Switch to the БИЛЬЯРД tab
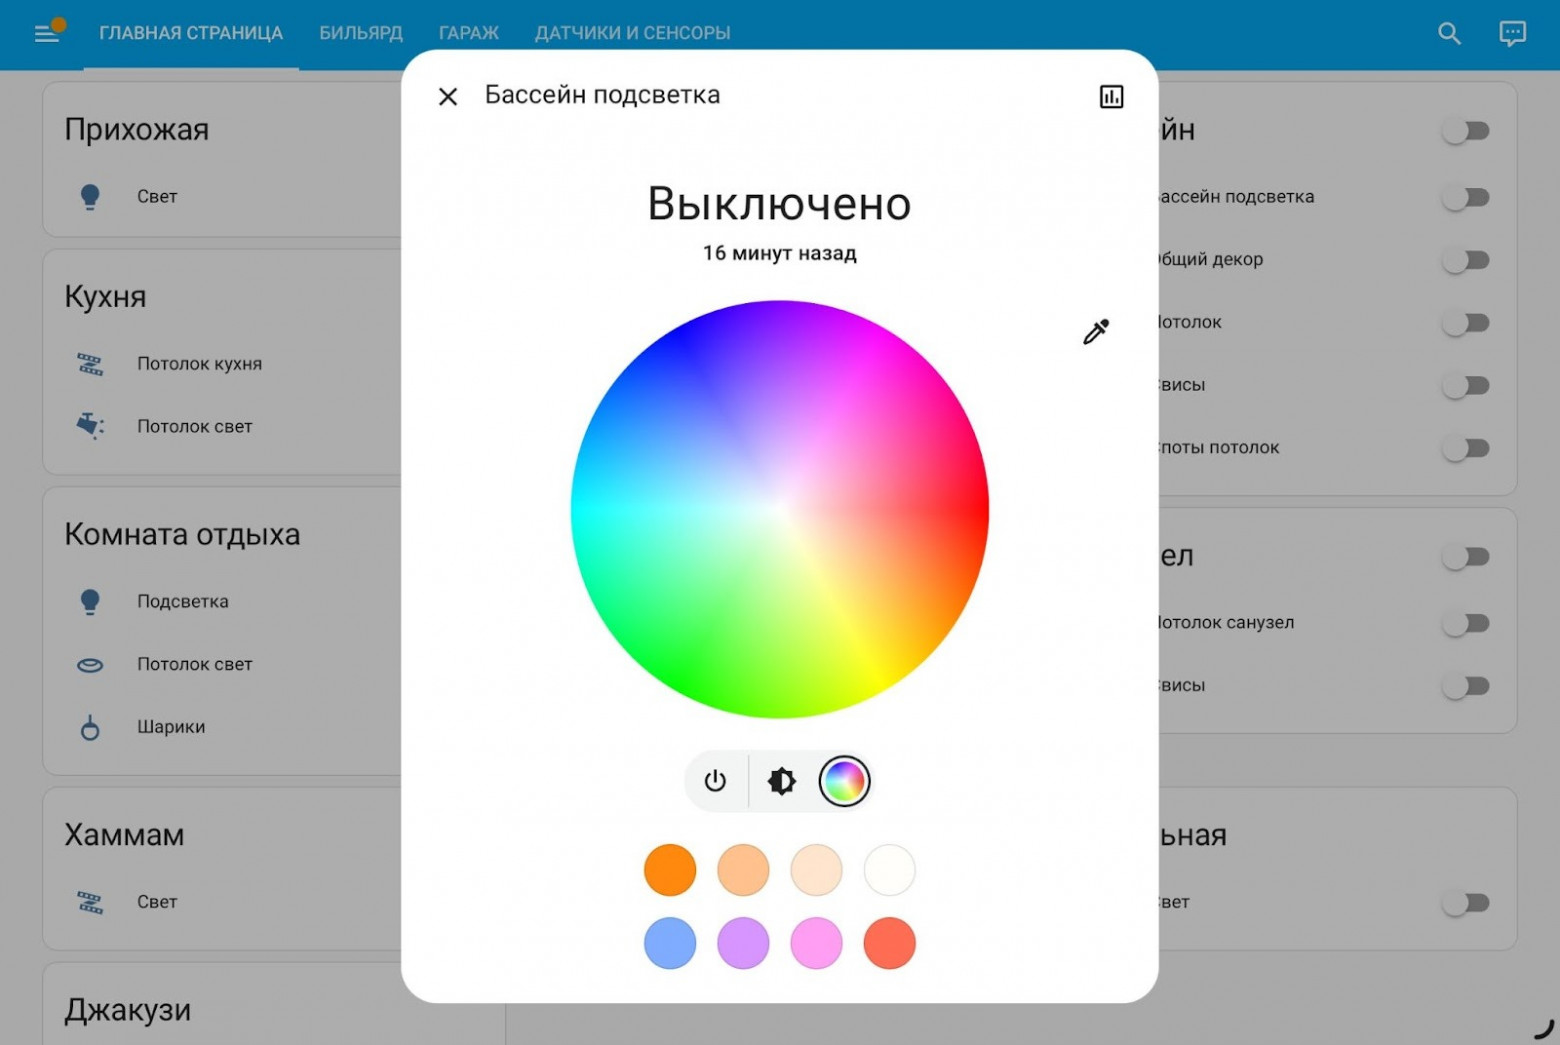The width and height of the screenshot is (1560, 1045). 360,33
